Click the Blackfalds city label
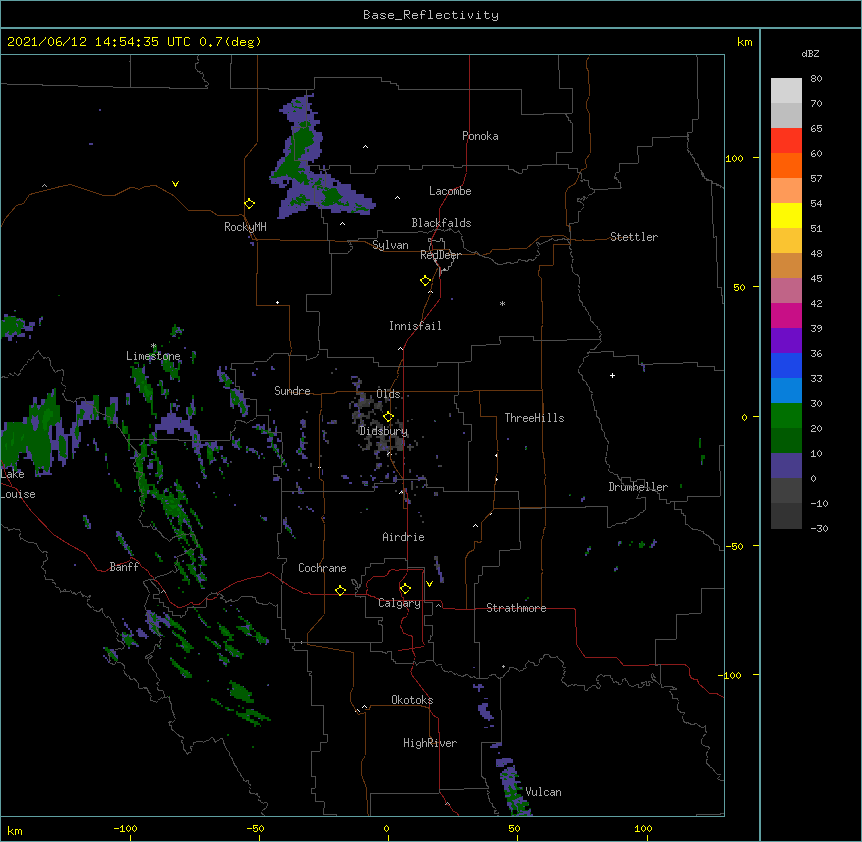Viewport: 862px width, 842px height. coord(441,223)
